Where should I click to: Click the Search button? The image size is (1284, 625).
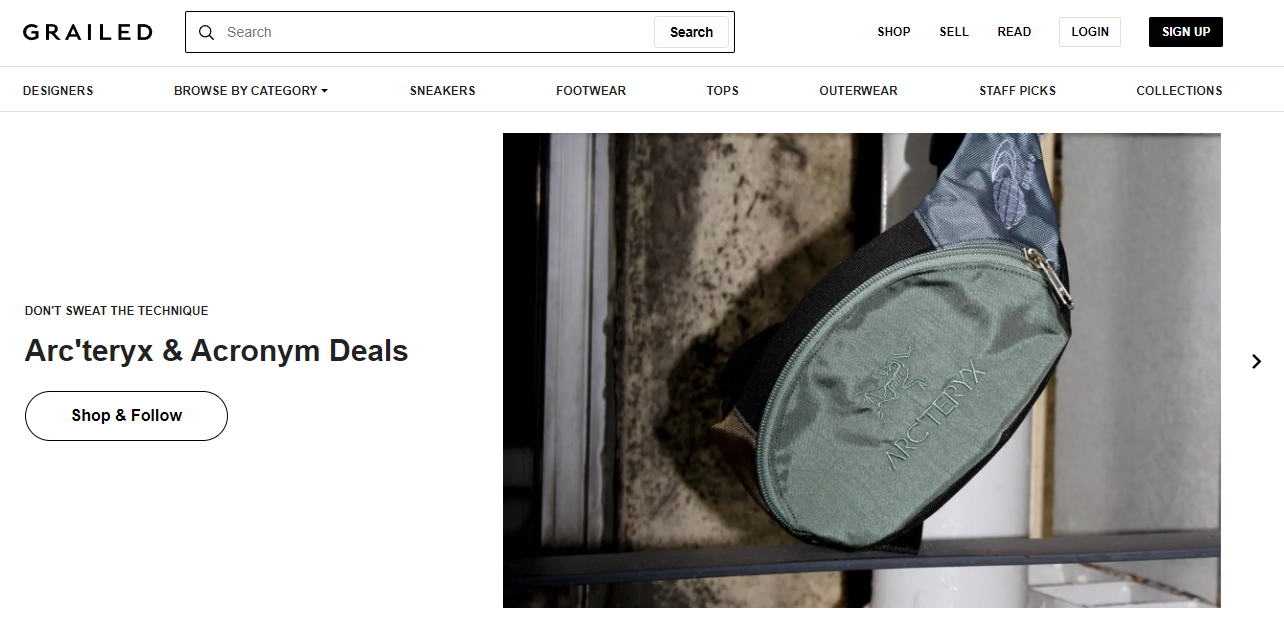coord(691,32)
